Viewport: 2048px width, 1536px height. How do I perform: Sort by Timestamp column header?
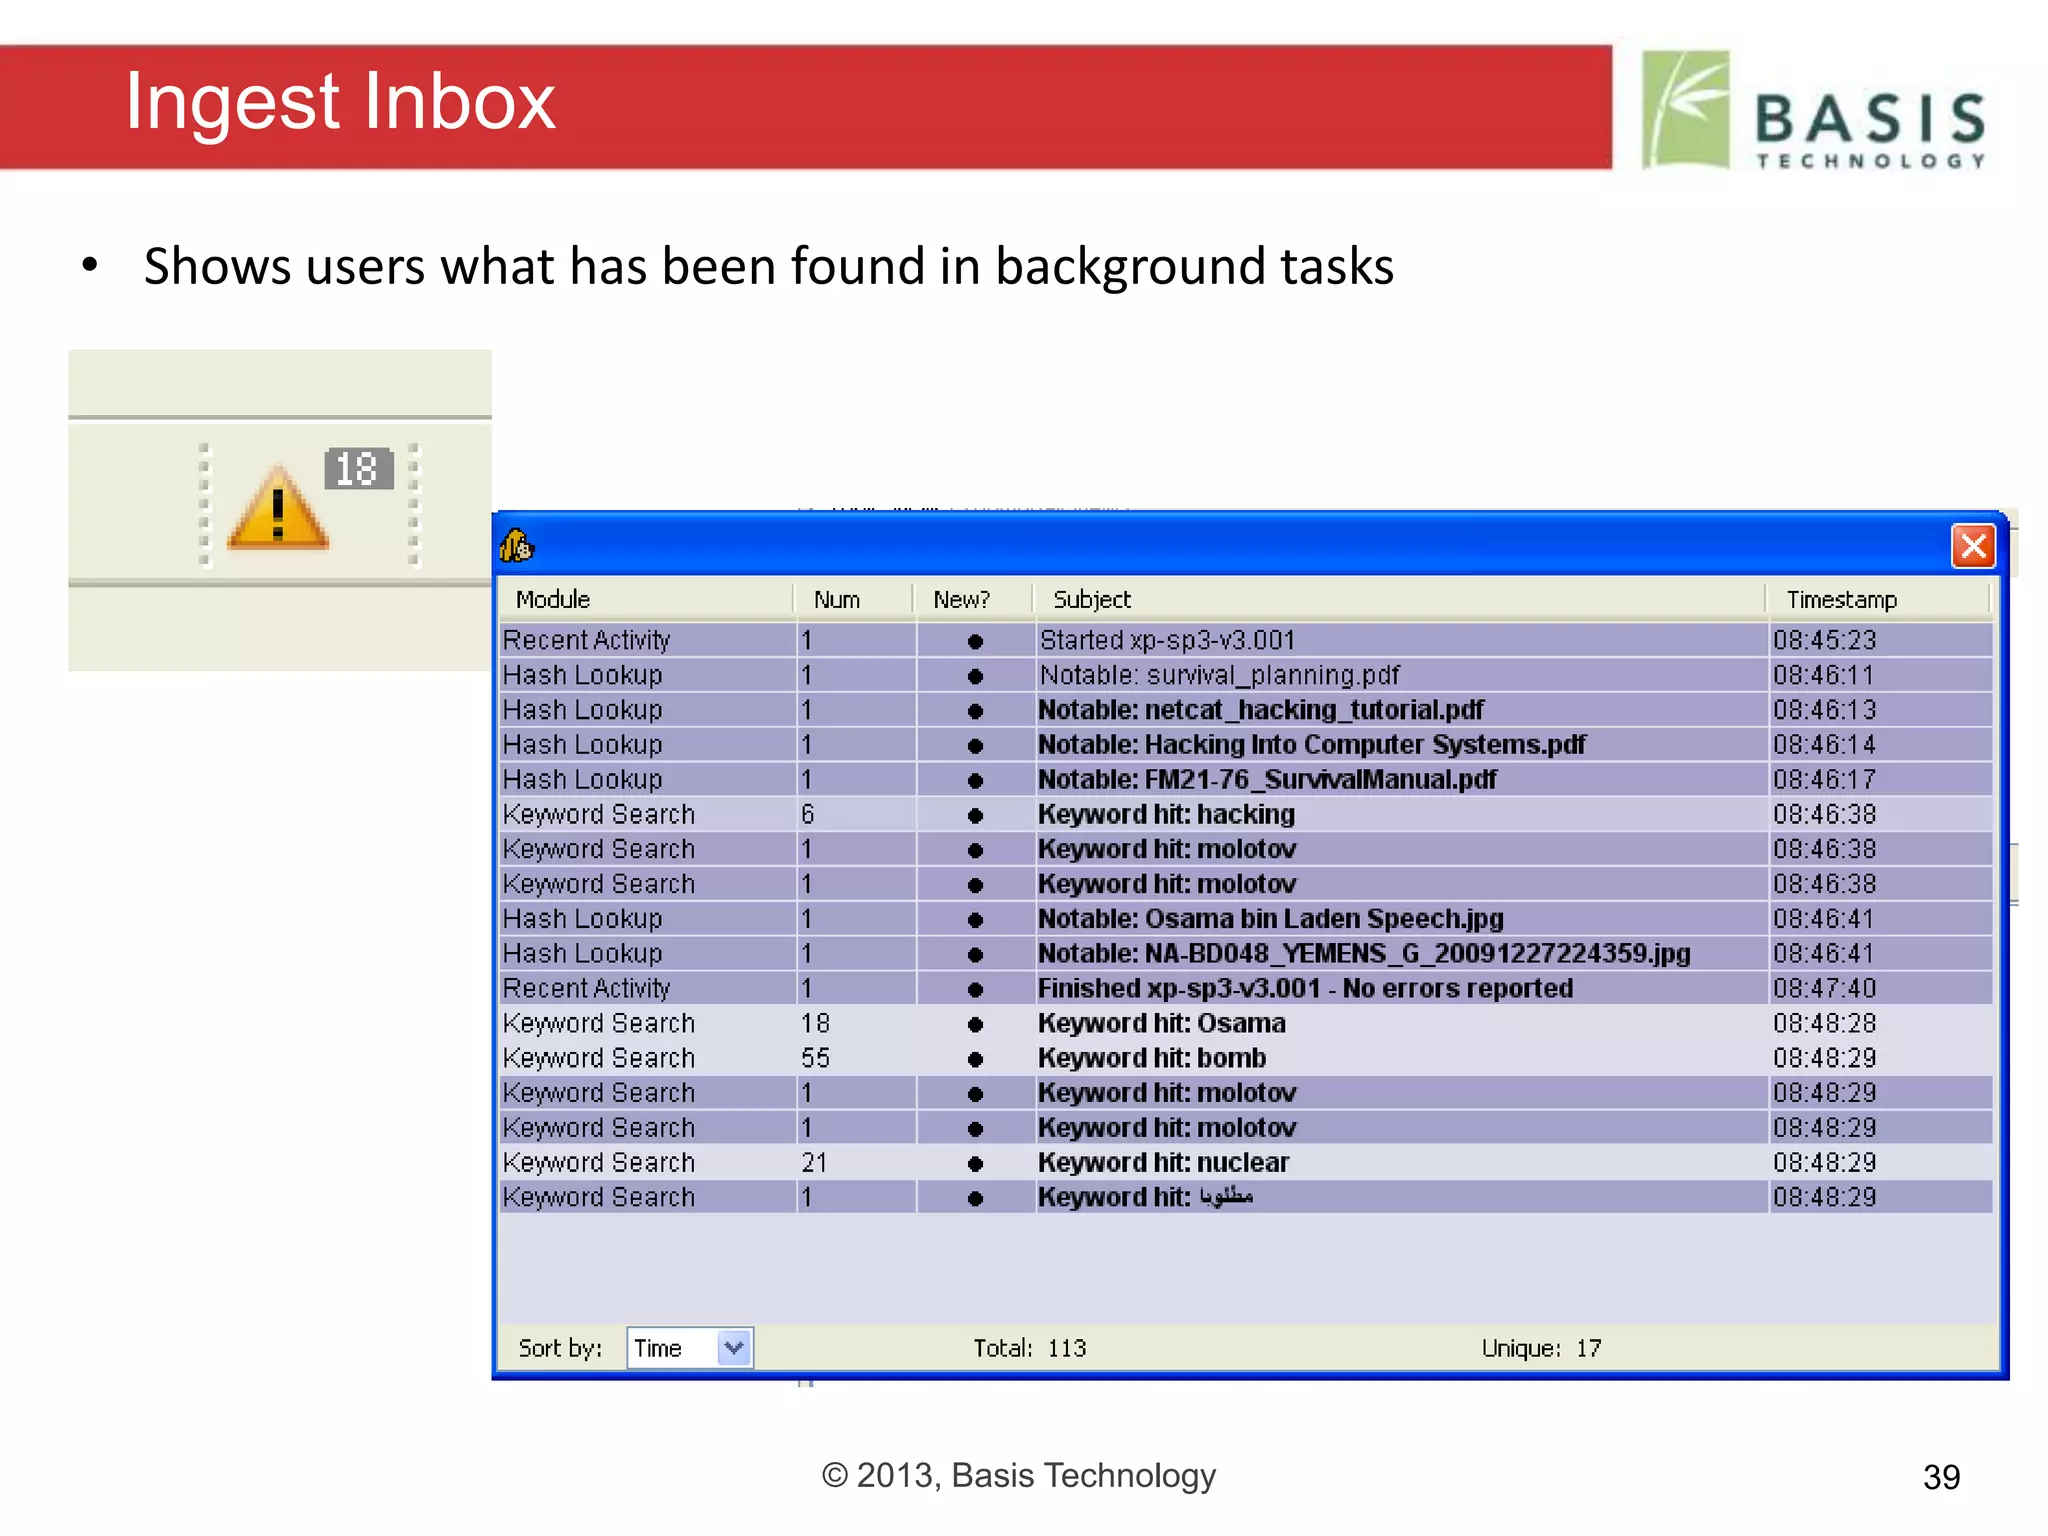[1879, 599]
